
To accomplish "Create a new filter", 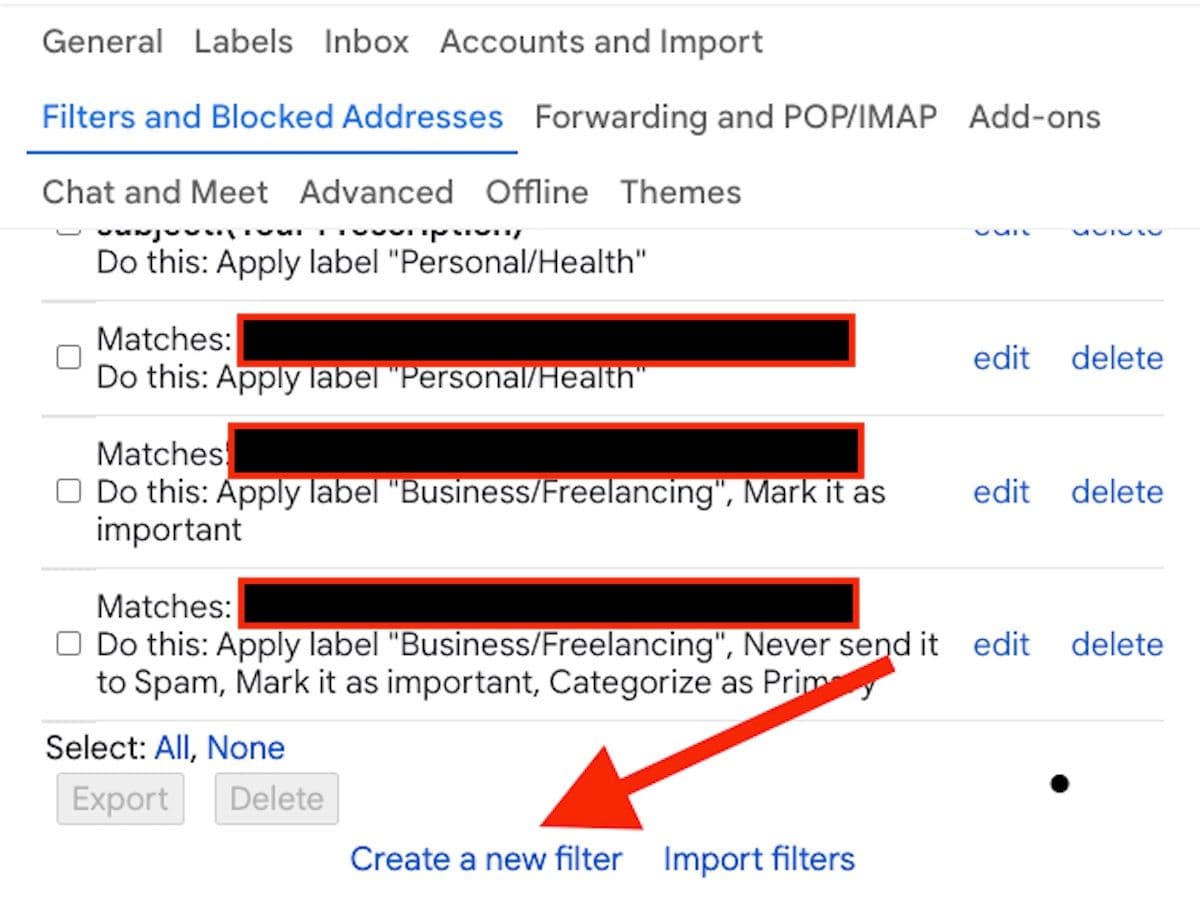I will coord(487,858).
